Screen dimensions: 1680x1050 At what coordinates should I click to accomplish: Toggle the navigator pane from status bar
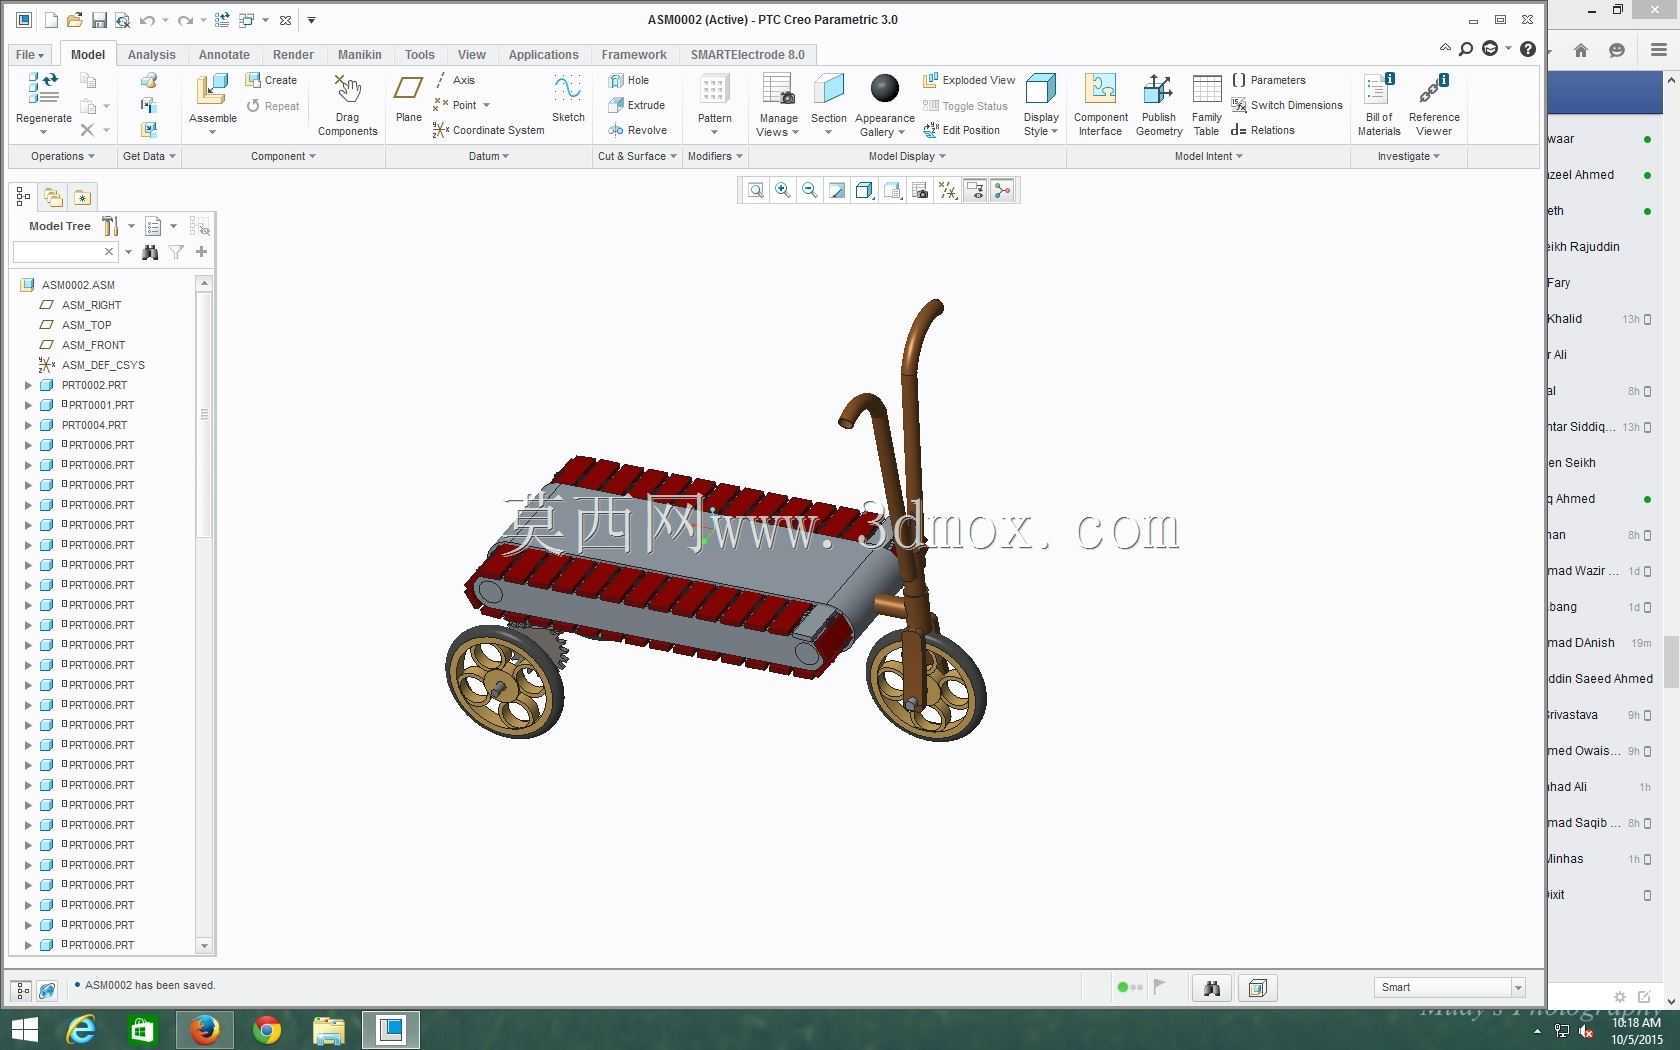22,990
